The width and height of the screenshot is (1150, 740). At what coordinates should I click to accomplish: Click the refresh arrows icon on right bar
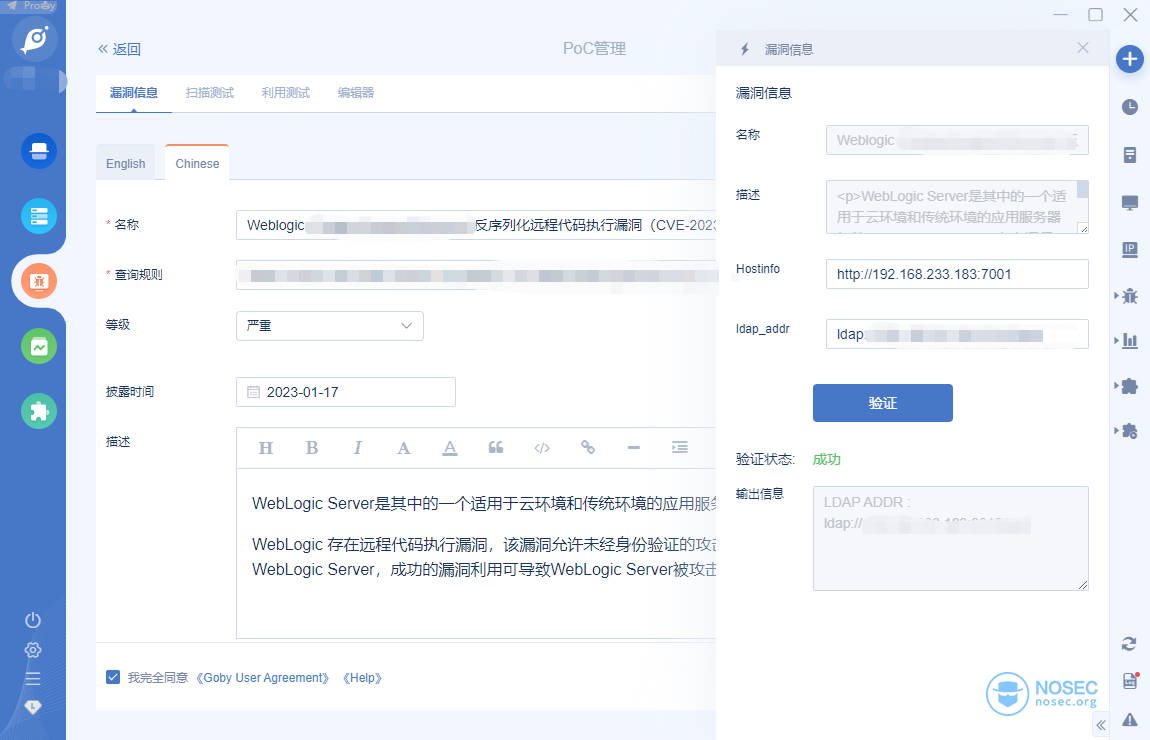pos(1129,644)
